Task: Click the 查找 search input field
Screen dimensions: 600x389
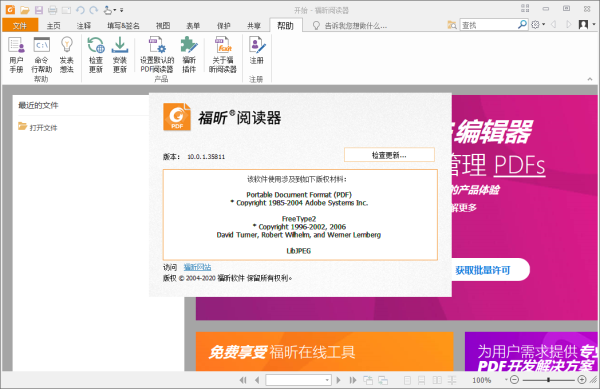Action: [489, 25]
